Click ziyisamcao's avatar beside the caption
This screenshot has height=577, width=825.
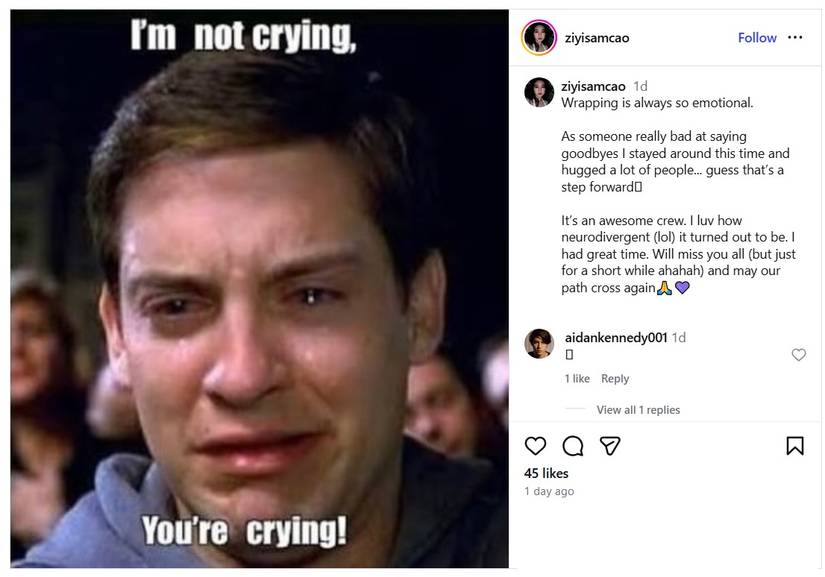point(539,92)
